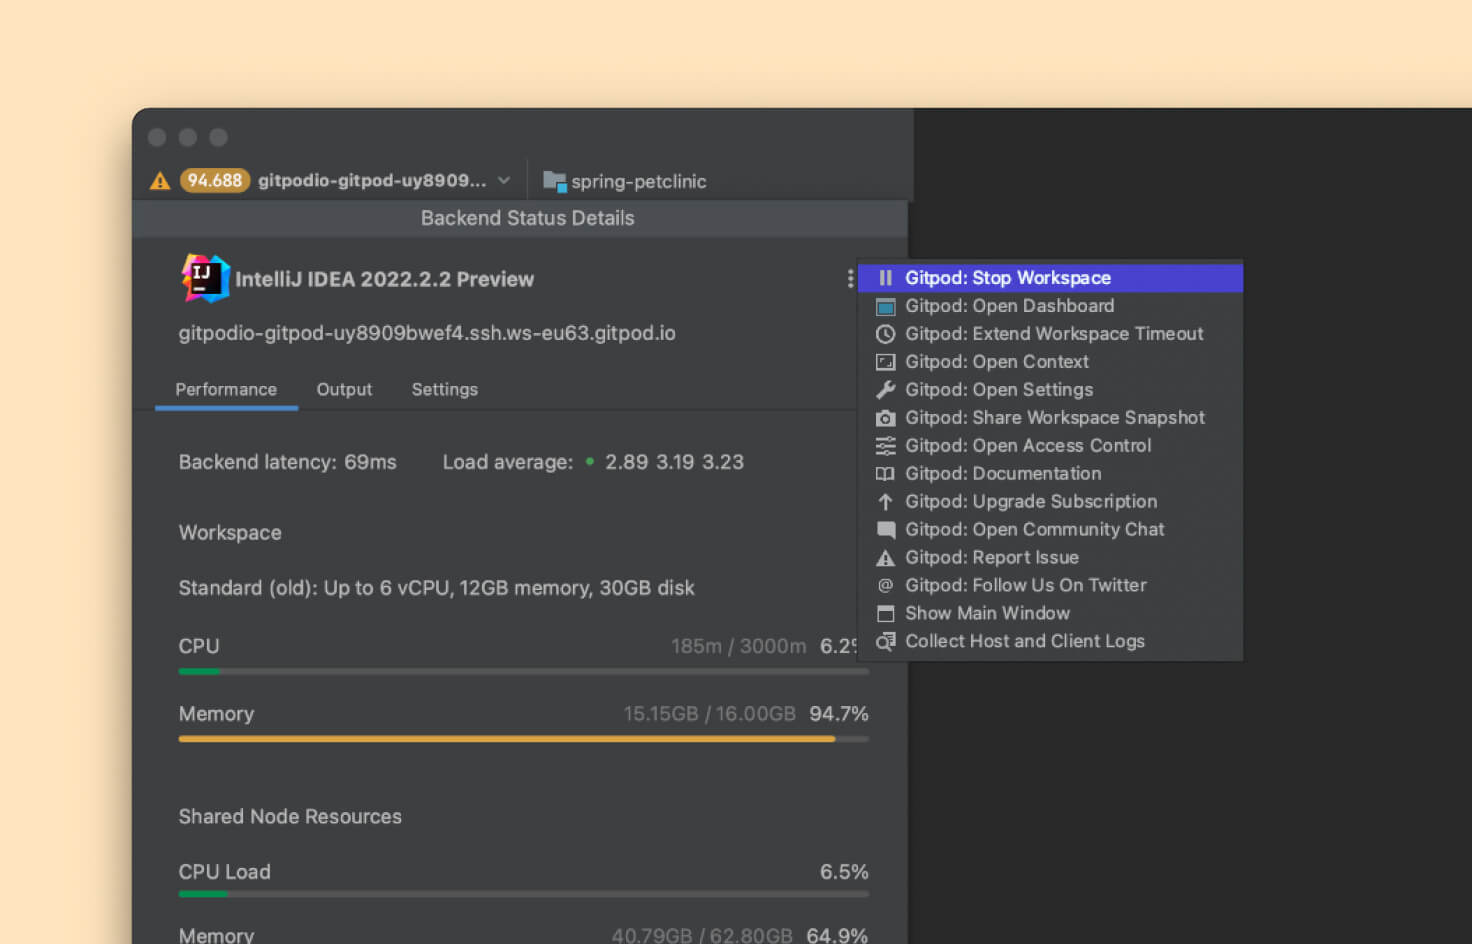
Task: Choose Gitpod: Report Issue
Action: click(1050, 558)
